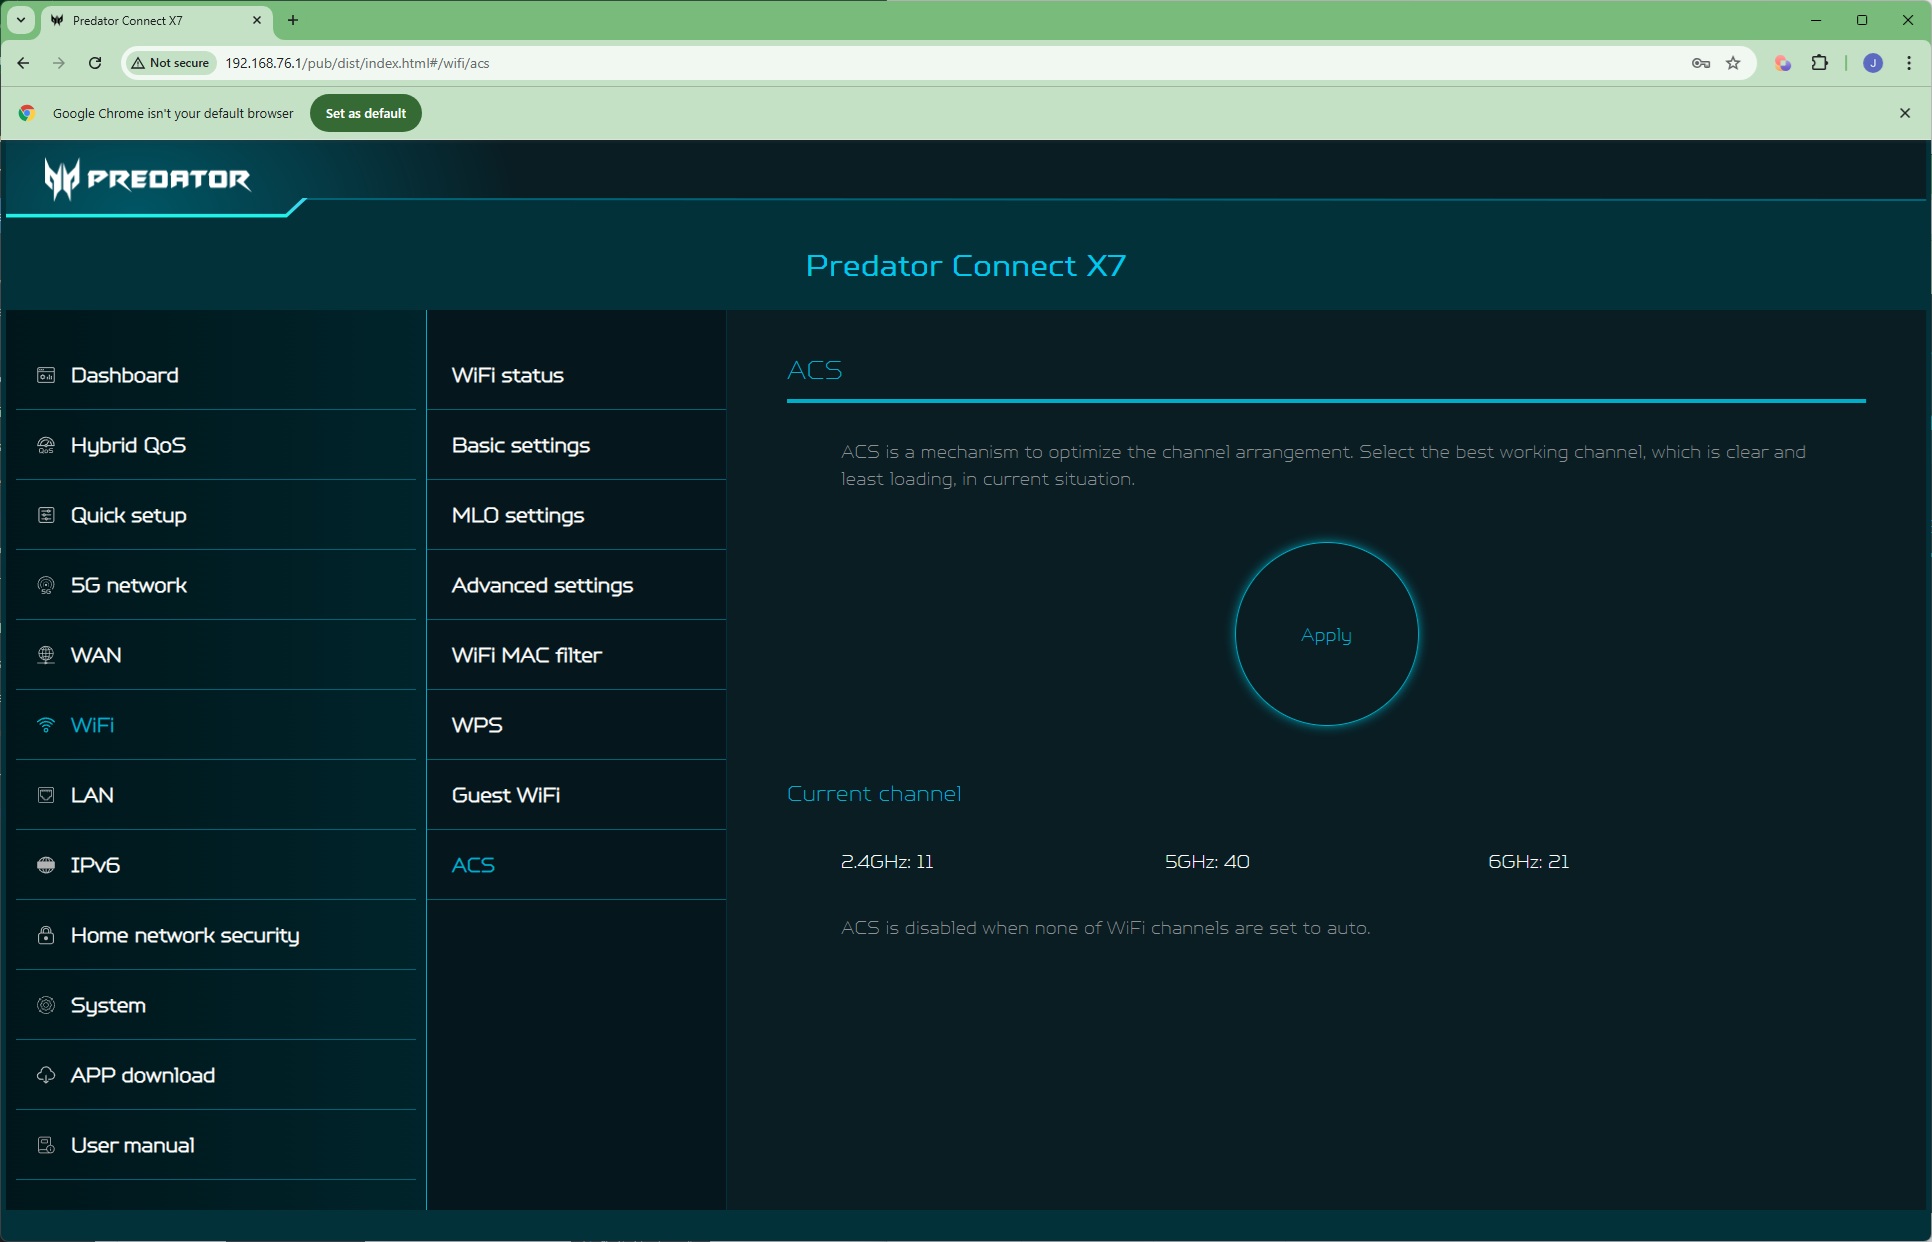
Task: Open WiFi status submenu
Action: click(x=507, y=375)
